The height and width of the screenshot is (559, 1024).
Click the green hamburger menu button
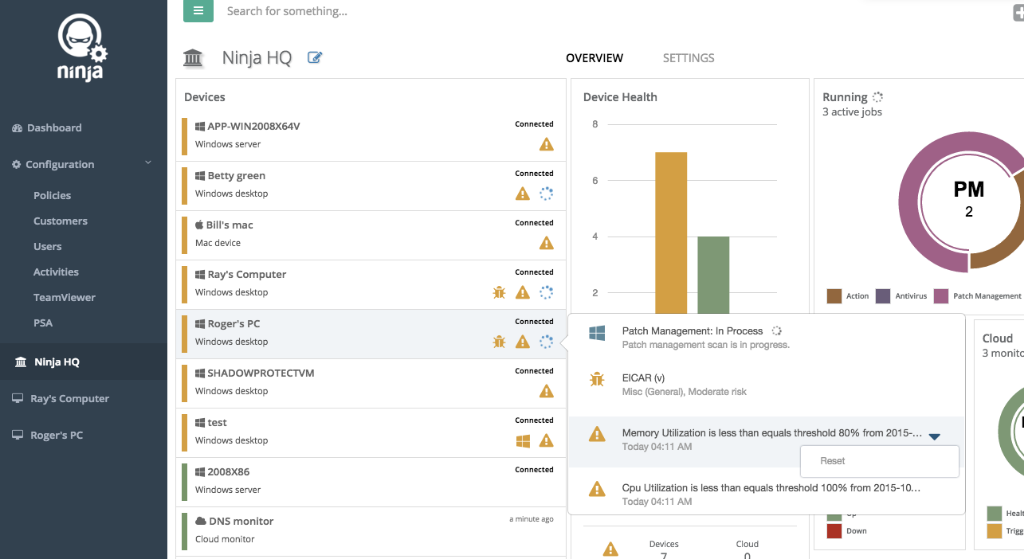tap(198, 11)
